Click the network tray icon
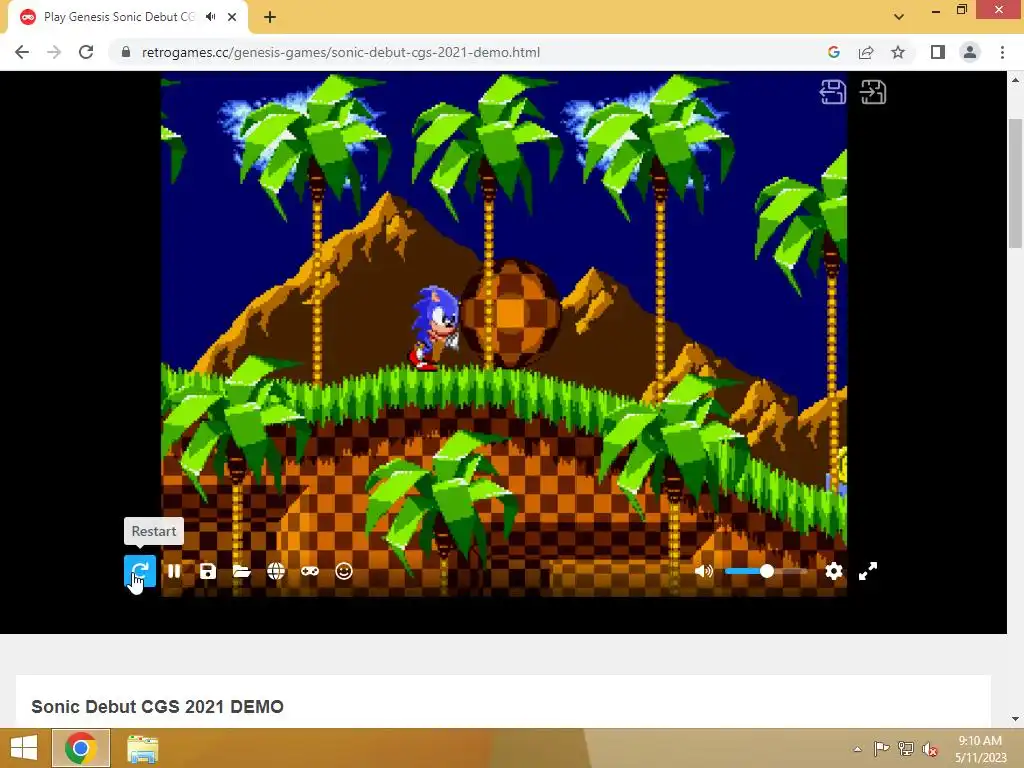This screenshot has width=1024, height=768. click(906, 749)
